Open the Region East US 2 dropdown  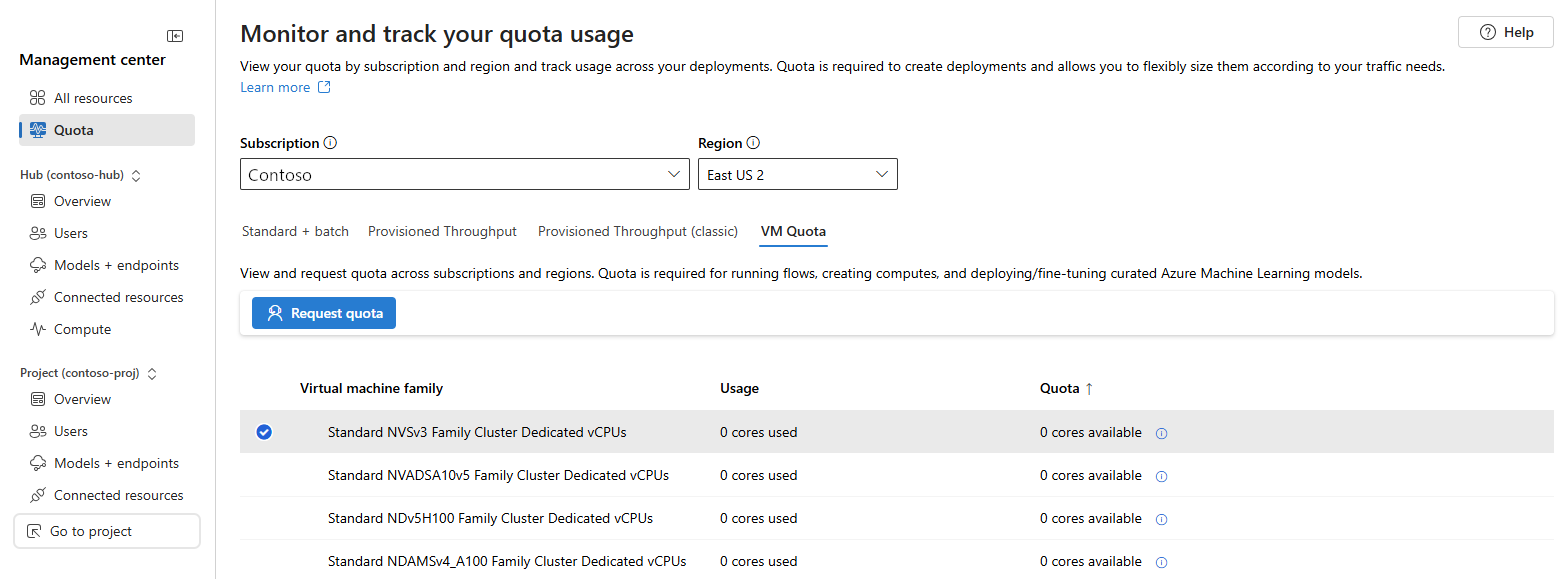pyautogui.click(x=797, y=175)
